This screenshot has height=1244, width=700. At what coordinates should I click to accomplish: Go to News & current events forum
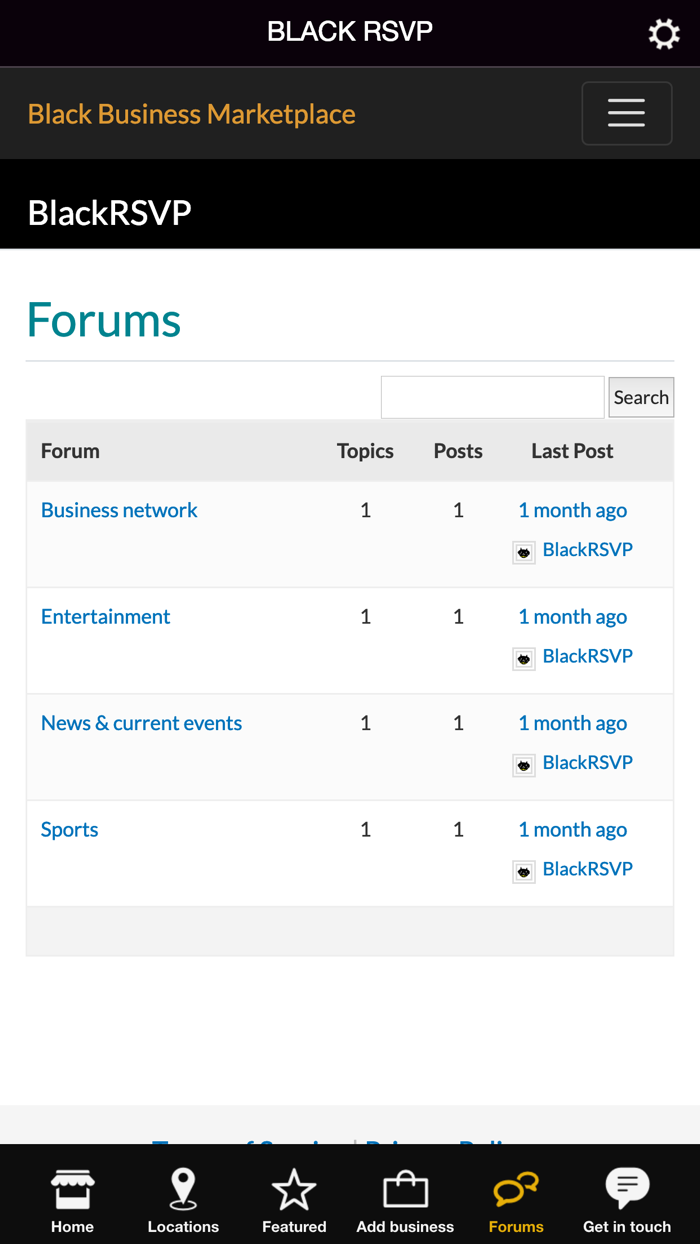141,723
